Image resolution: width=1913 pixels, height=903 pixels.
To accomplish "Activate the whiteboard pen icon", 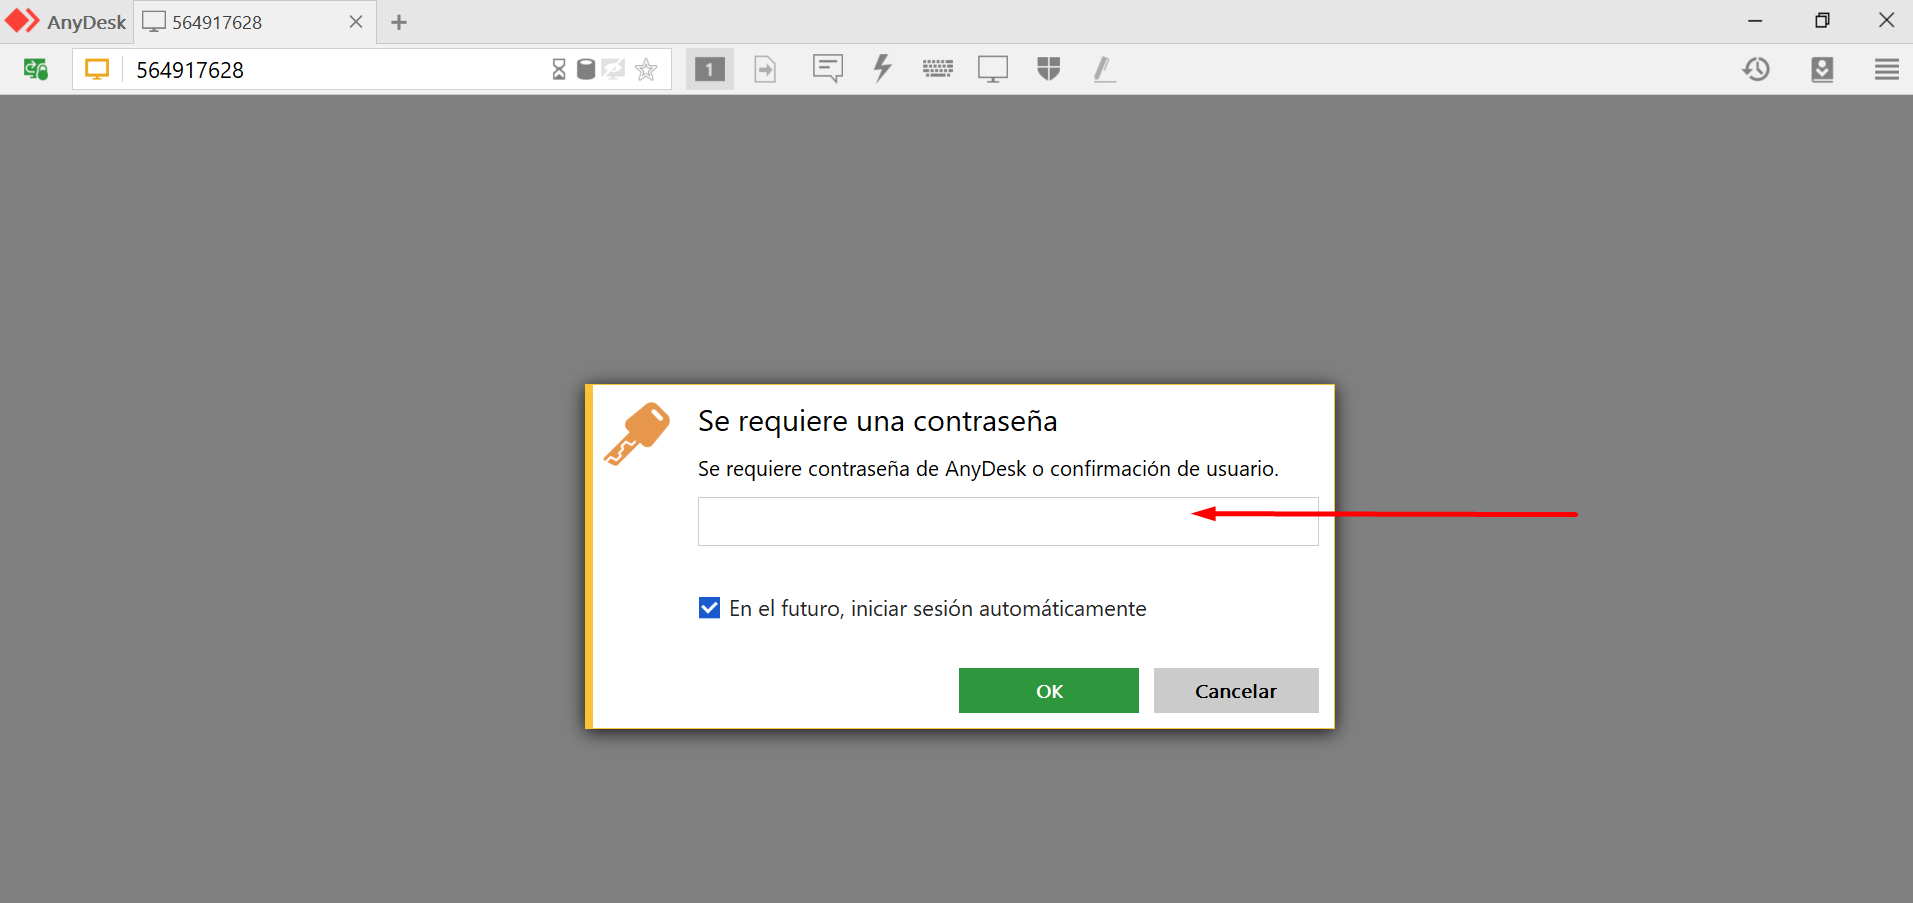I will click(x=1104, y=69).
